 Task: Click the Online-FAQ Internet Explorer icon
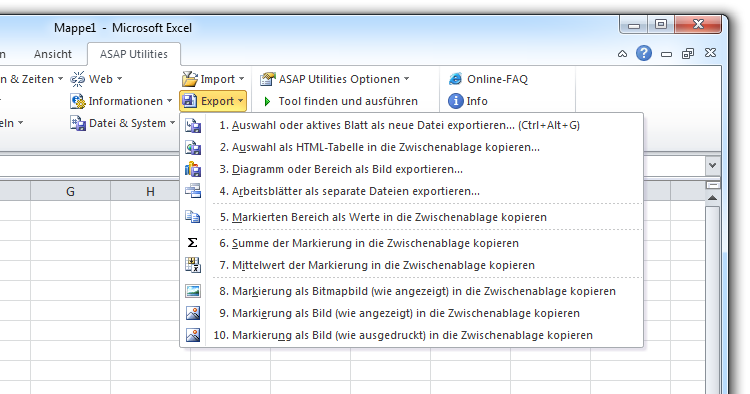click(455, 79)
